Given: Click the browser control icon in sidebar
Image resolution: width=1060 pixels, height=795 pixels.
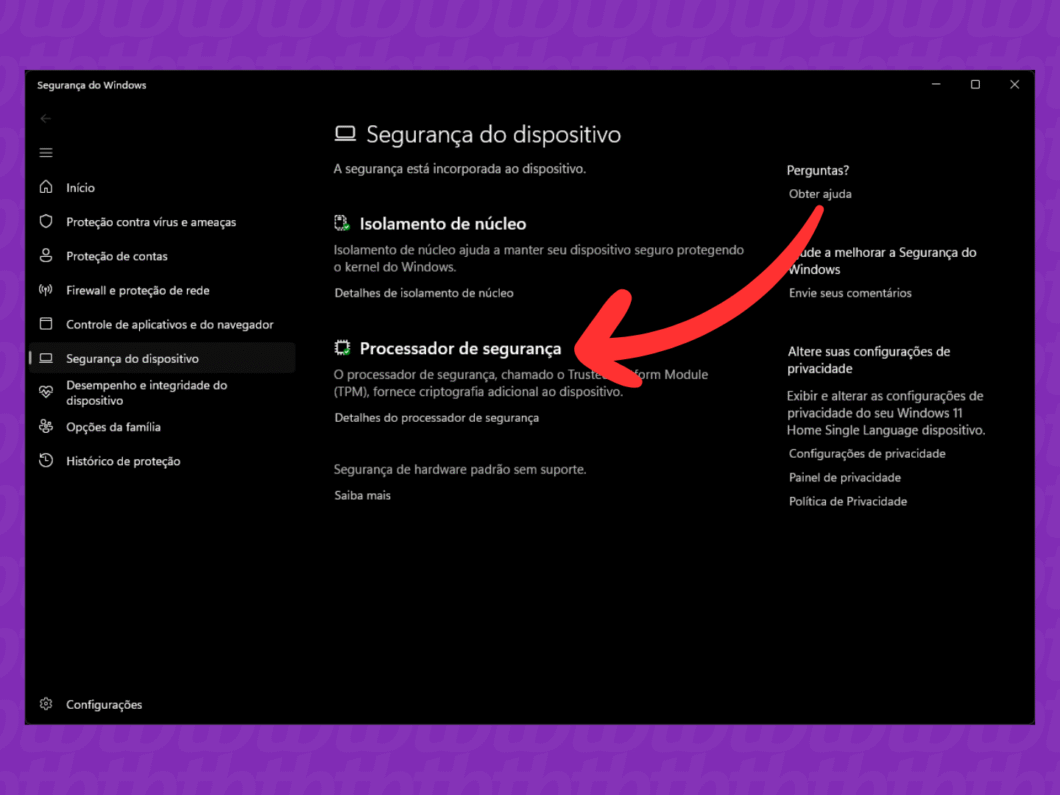Looking at the screenshot, I should point(46,324).
